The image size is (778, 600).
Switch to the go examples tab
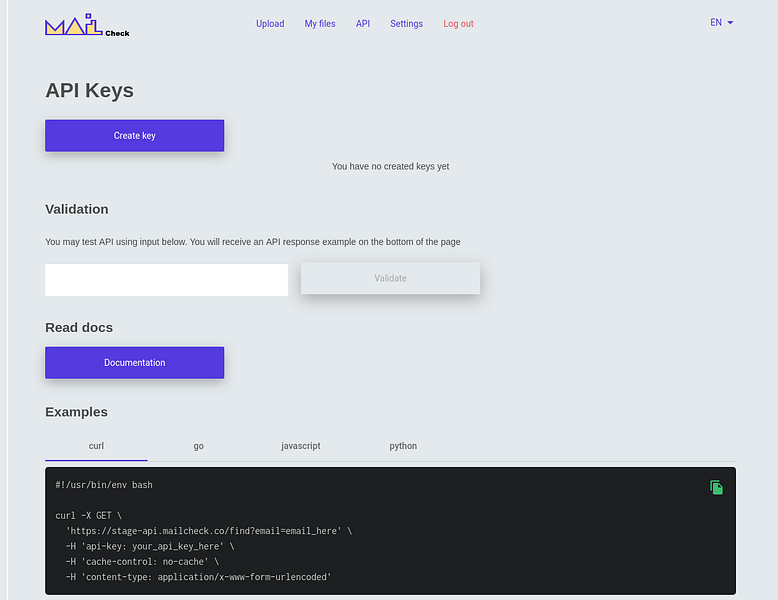(x=198, y=446)
